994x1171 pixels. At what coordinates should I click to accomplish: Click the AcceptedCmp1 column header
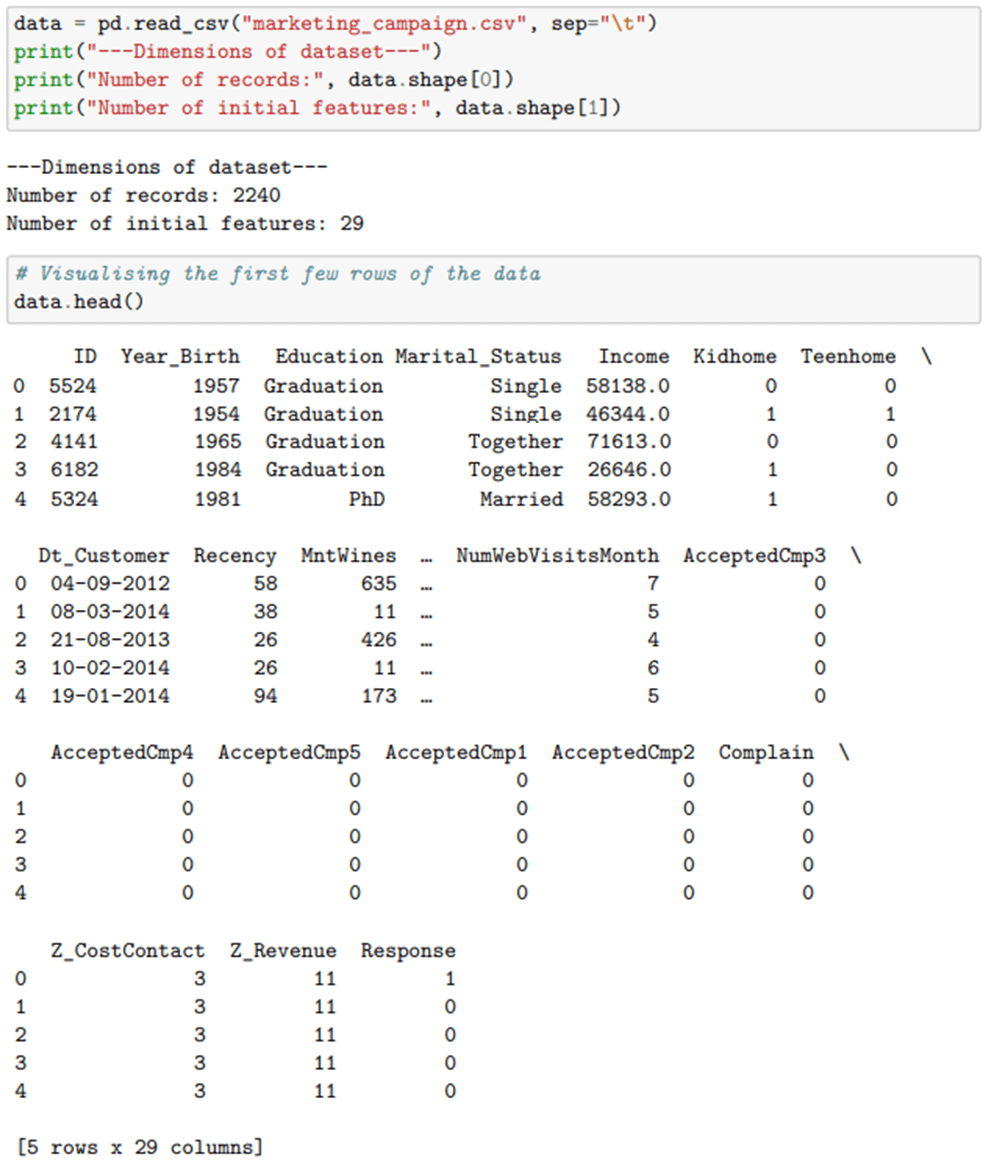click(x=456, y=753)
